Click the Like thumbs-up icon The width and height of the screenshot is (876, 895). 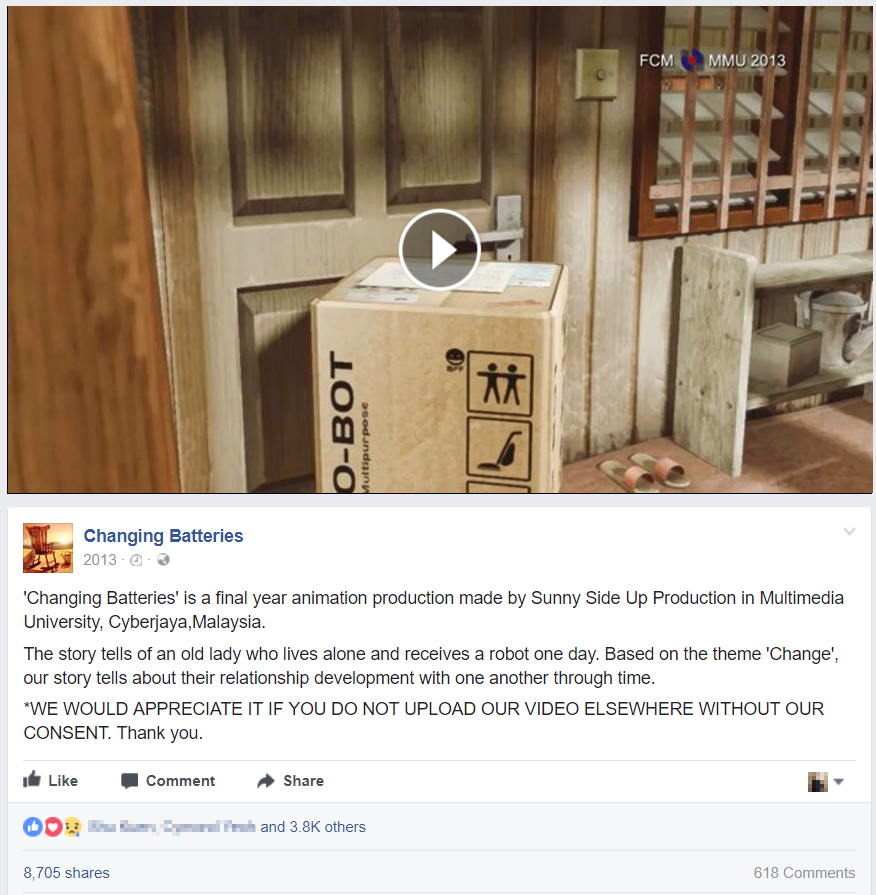tap(32, 780)
